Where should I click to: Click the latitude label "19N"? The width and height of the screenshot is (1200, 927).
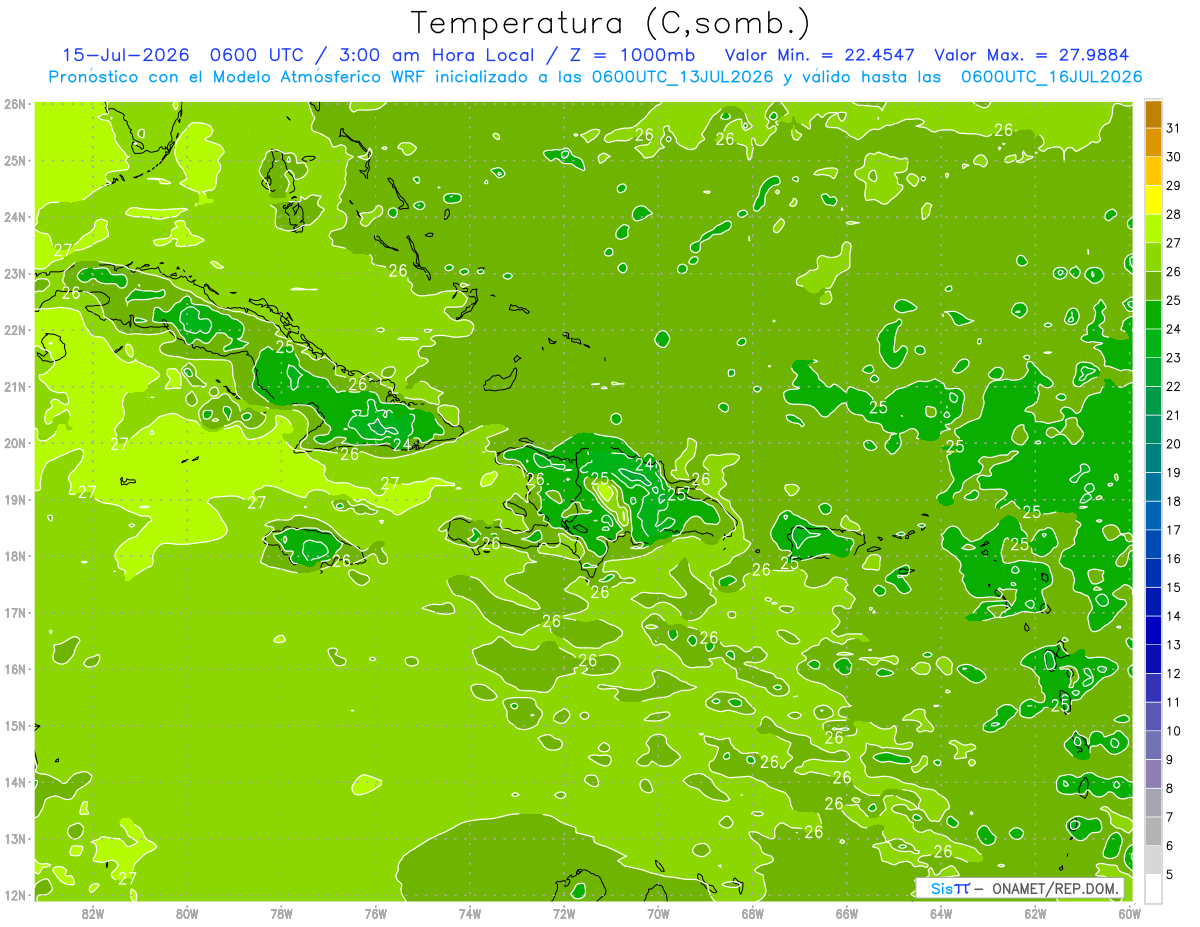(x=15, y=500)
